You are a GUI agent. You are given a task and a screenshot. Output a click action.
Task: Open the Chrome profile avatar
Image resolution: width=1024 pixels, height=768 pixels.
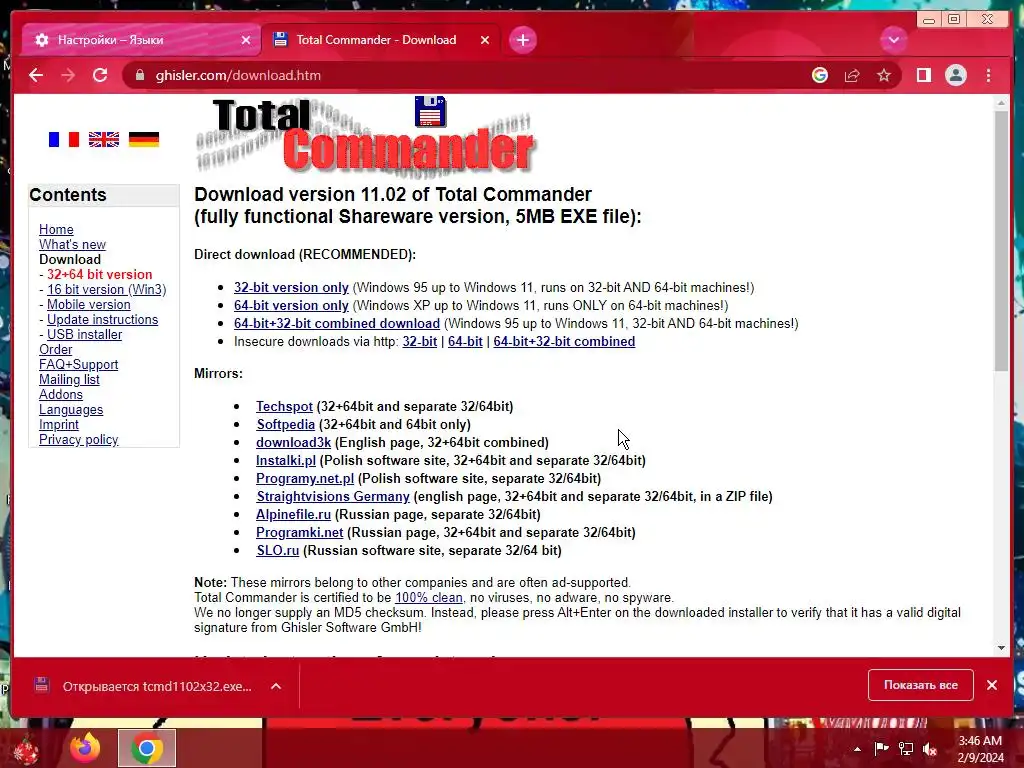[x=955, y=75]
